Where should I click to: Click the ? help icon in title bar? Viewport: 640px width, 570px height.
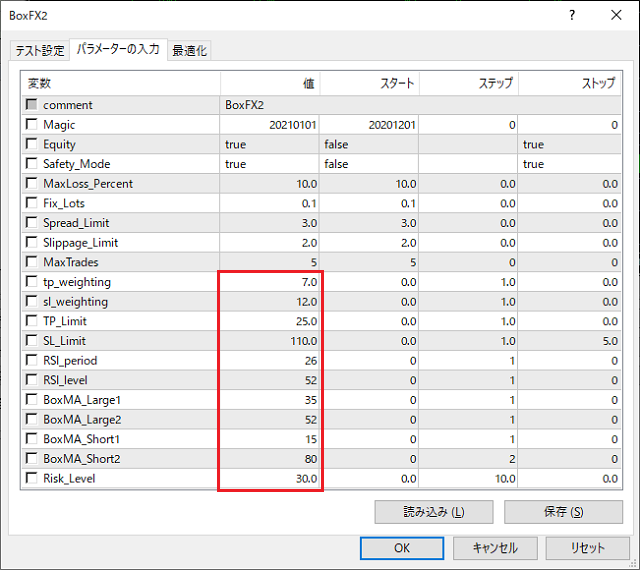[572, 16]
